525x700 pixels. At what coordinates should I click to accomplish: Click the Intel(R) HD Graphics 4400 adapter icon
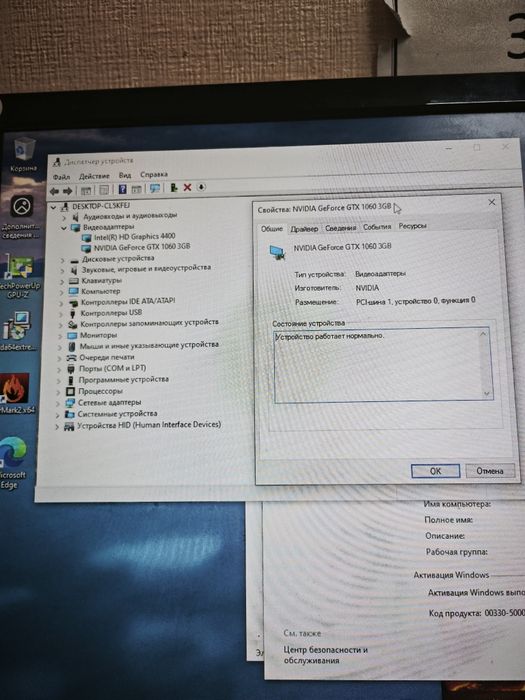[86, 238]
